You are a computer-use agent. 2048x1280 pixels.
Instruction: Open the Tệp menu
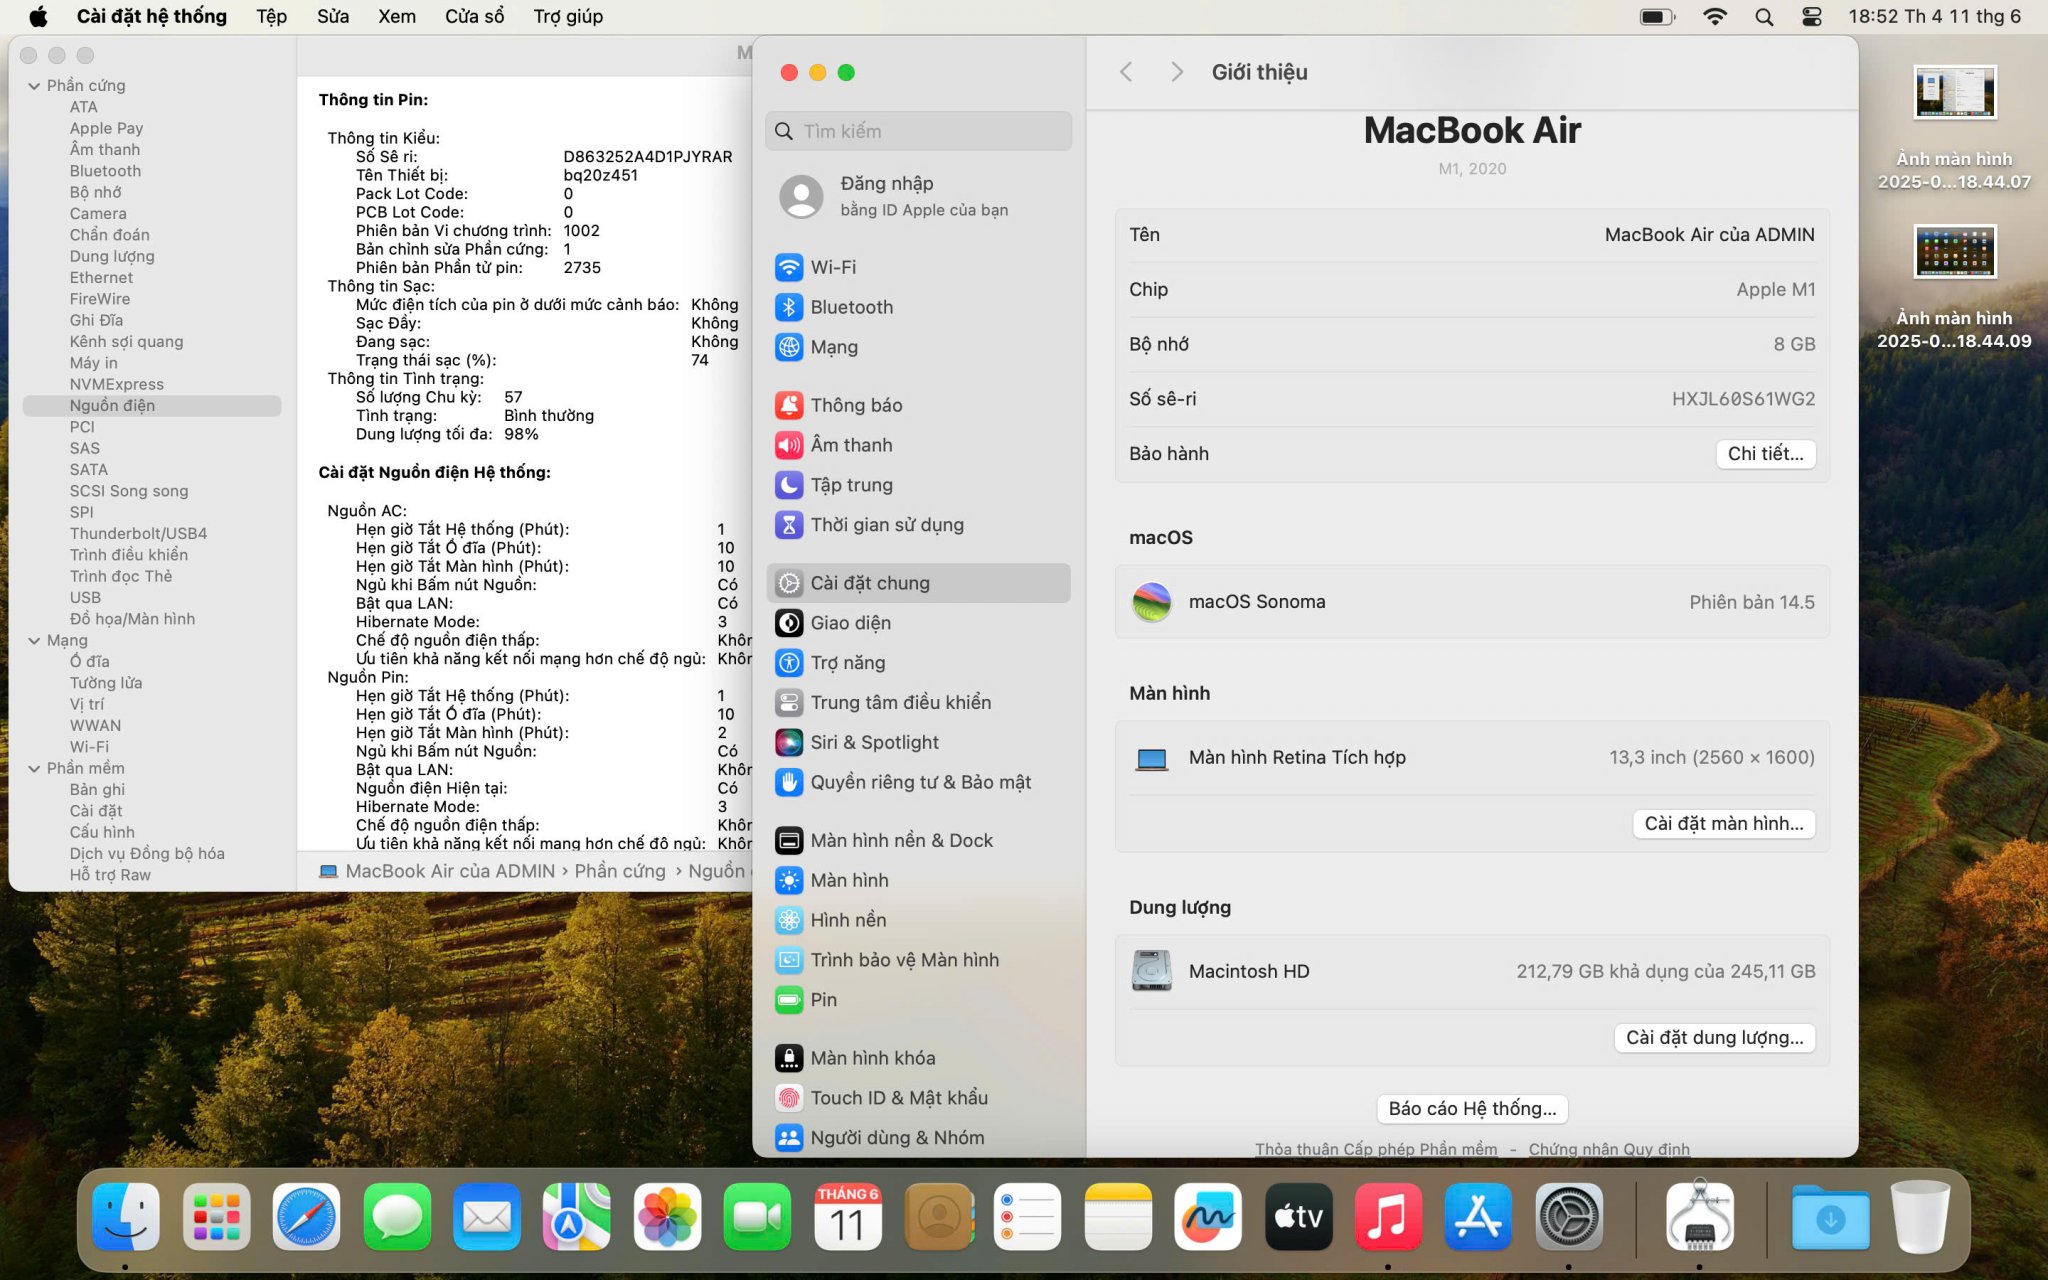click(271, 16)
